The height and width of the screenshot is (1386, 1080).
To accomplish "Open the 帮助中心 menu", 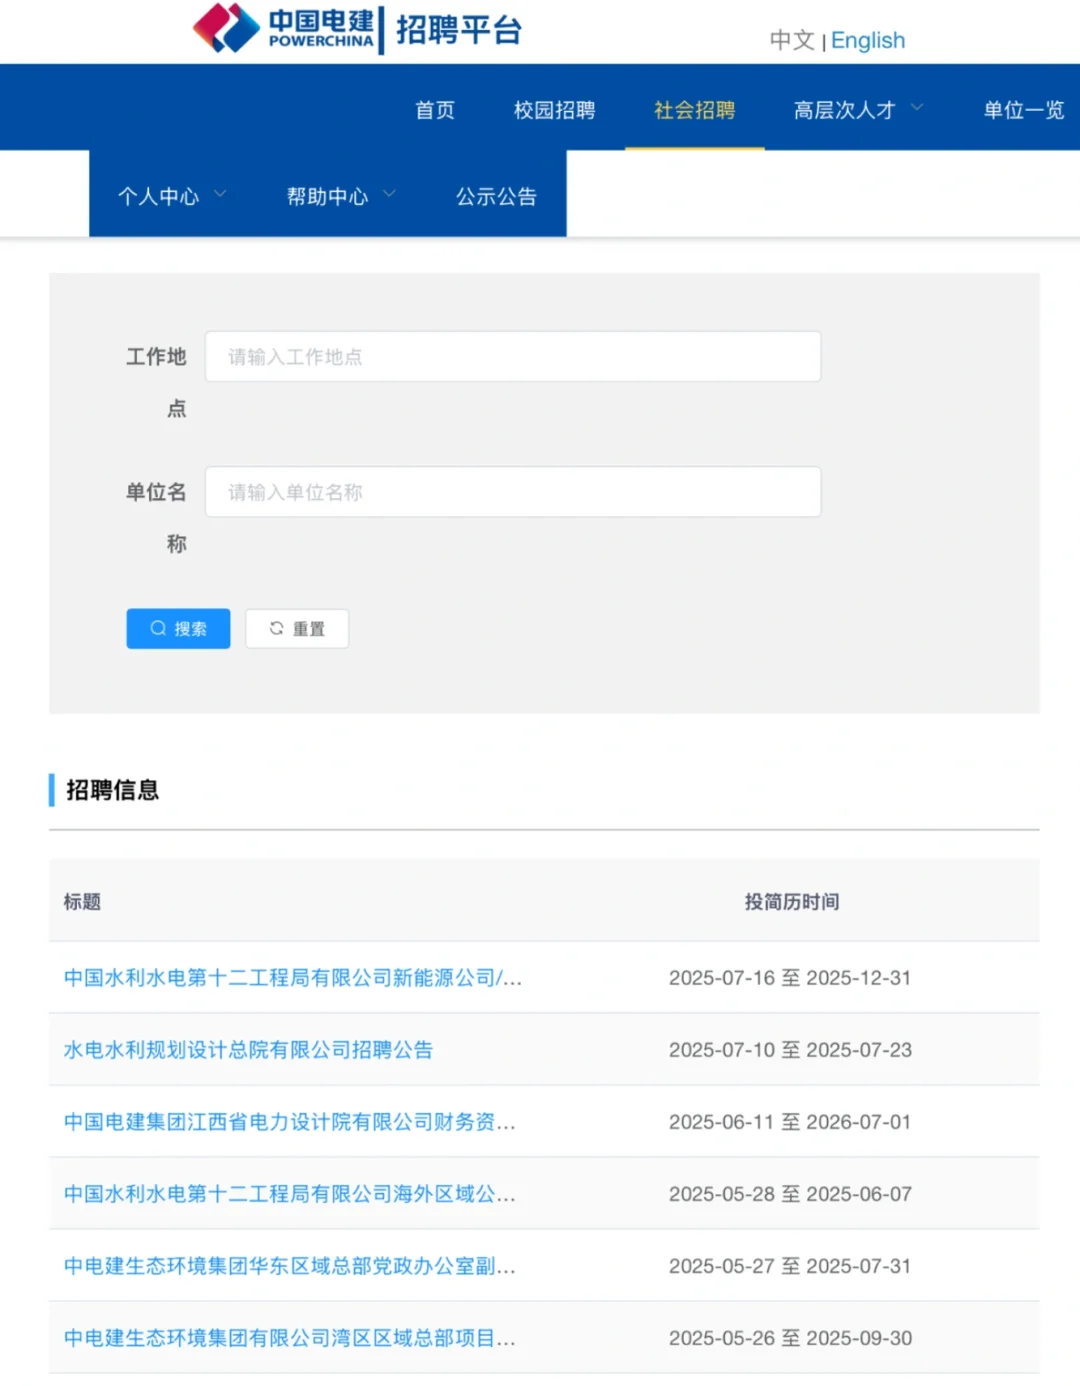I will pyautogui.click(x=328, y=196).
